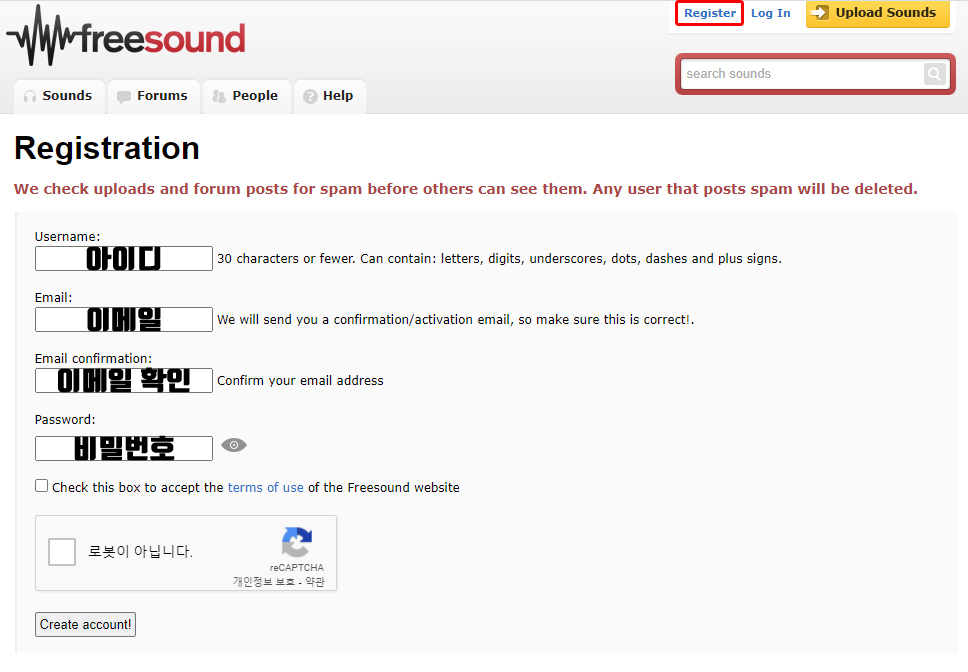
Task: Click the Create account! button
Action: [x=85, y=624]
